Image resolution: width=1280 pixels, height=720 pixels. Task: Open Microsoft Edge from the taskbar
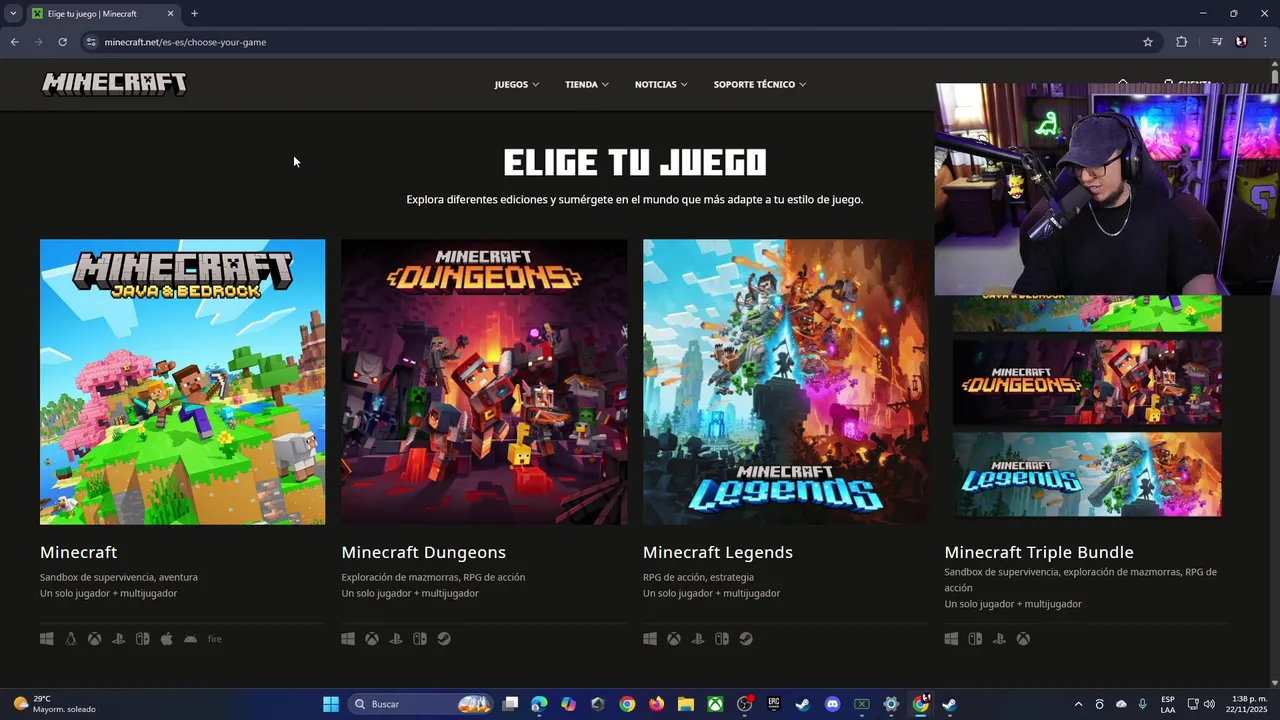pos(539,704)
